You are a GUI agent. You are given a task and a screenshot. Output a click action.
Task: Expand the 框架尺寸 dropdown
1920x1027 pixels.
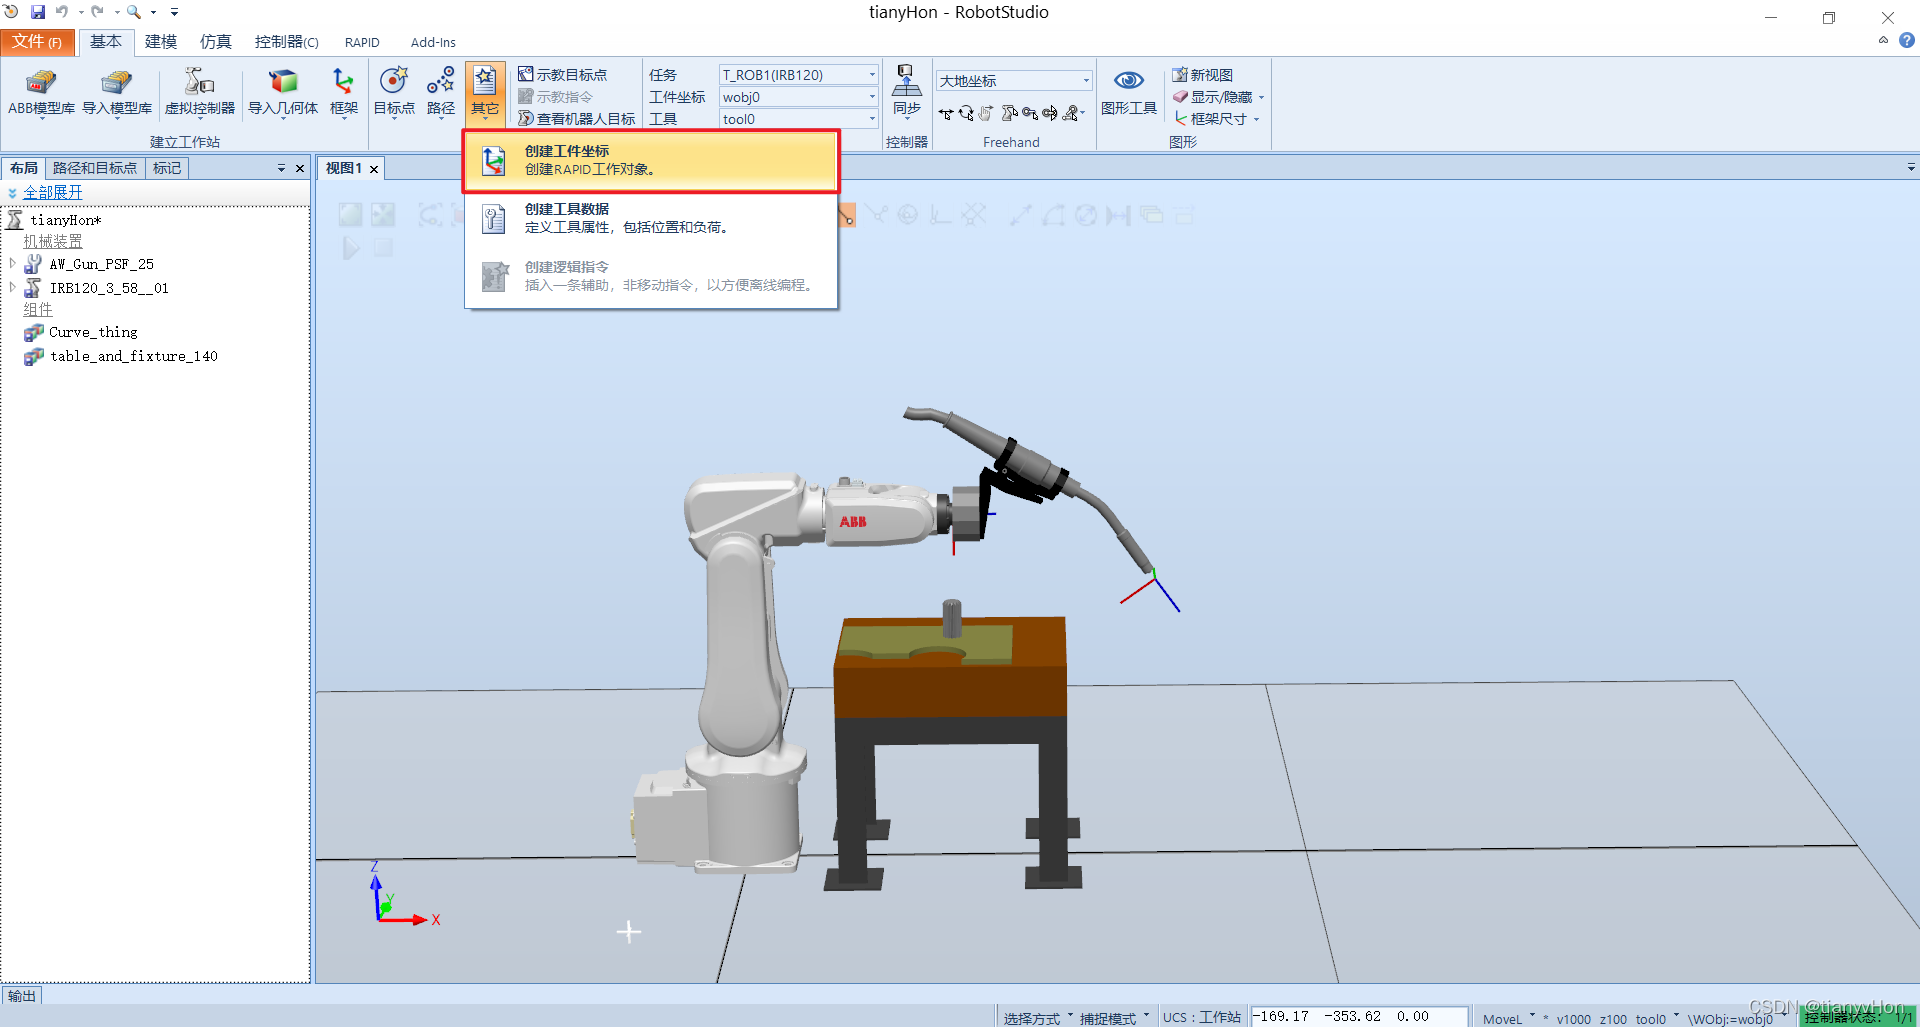pos(1256,119)
